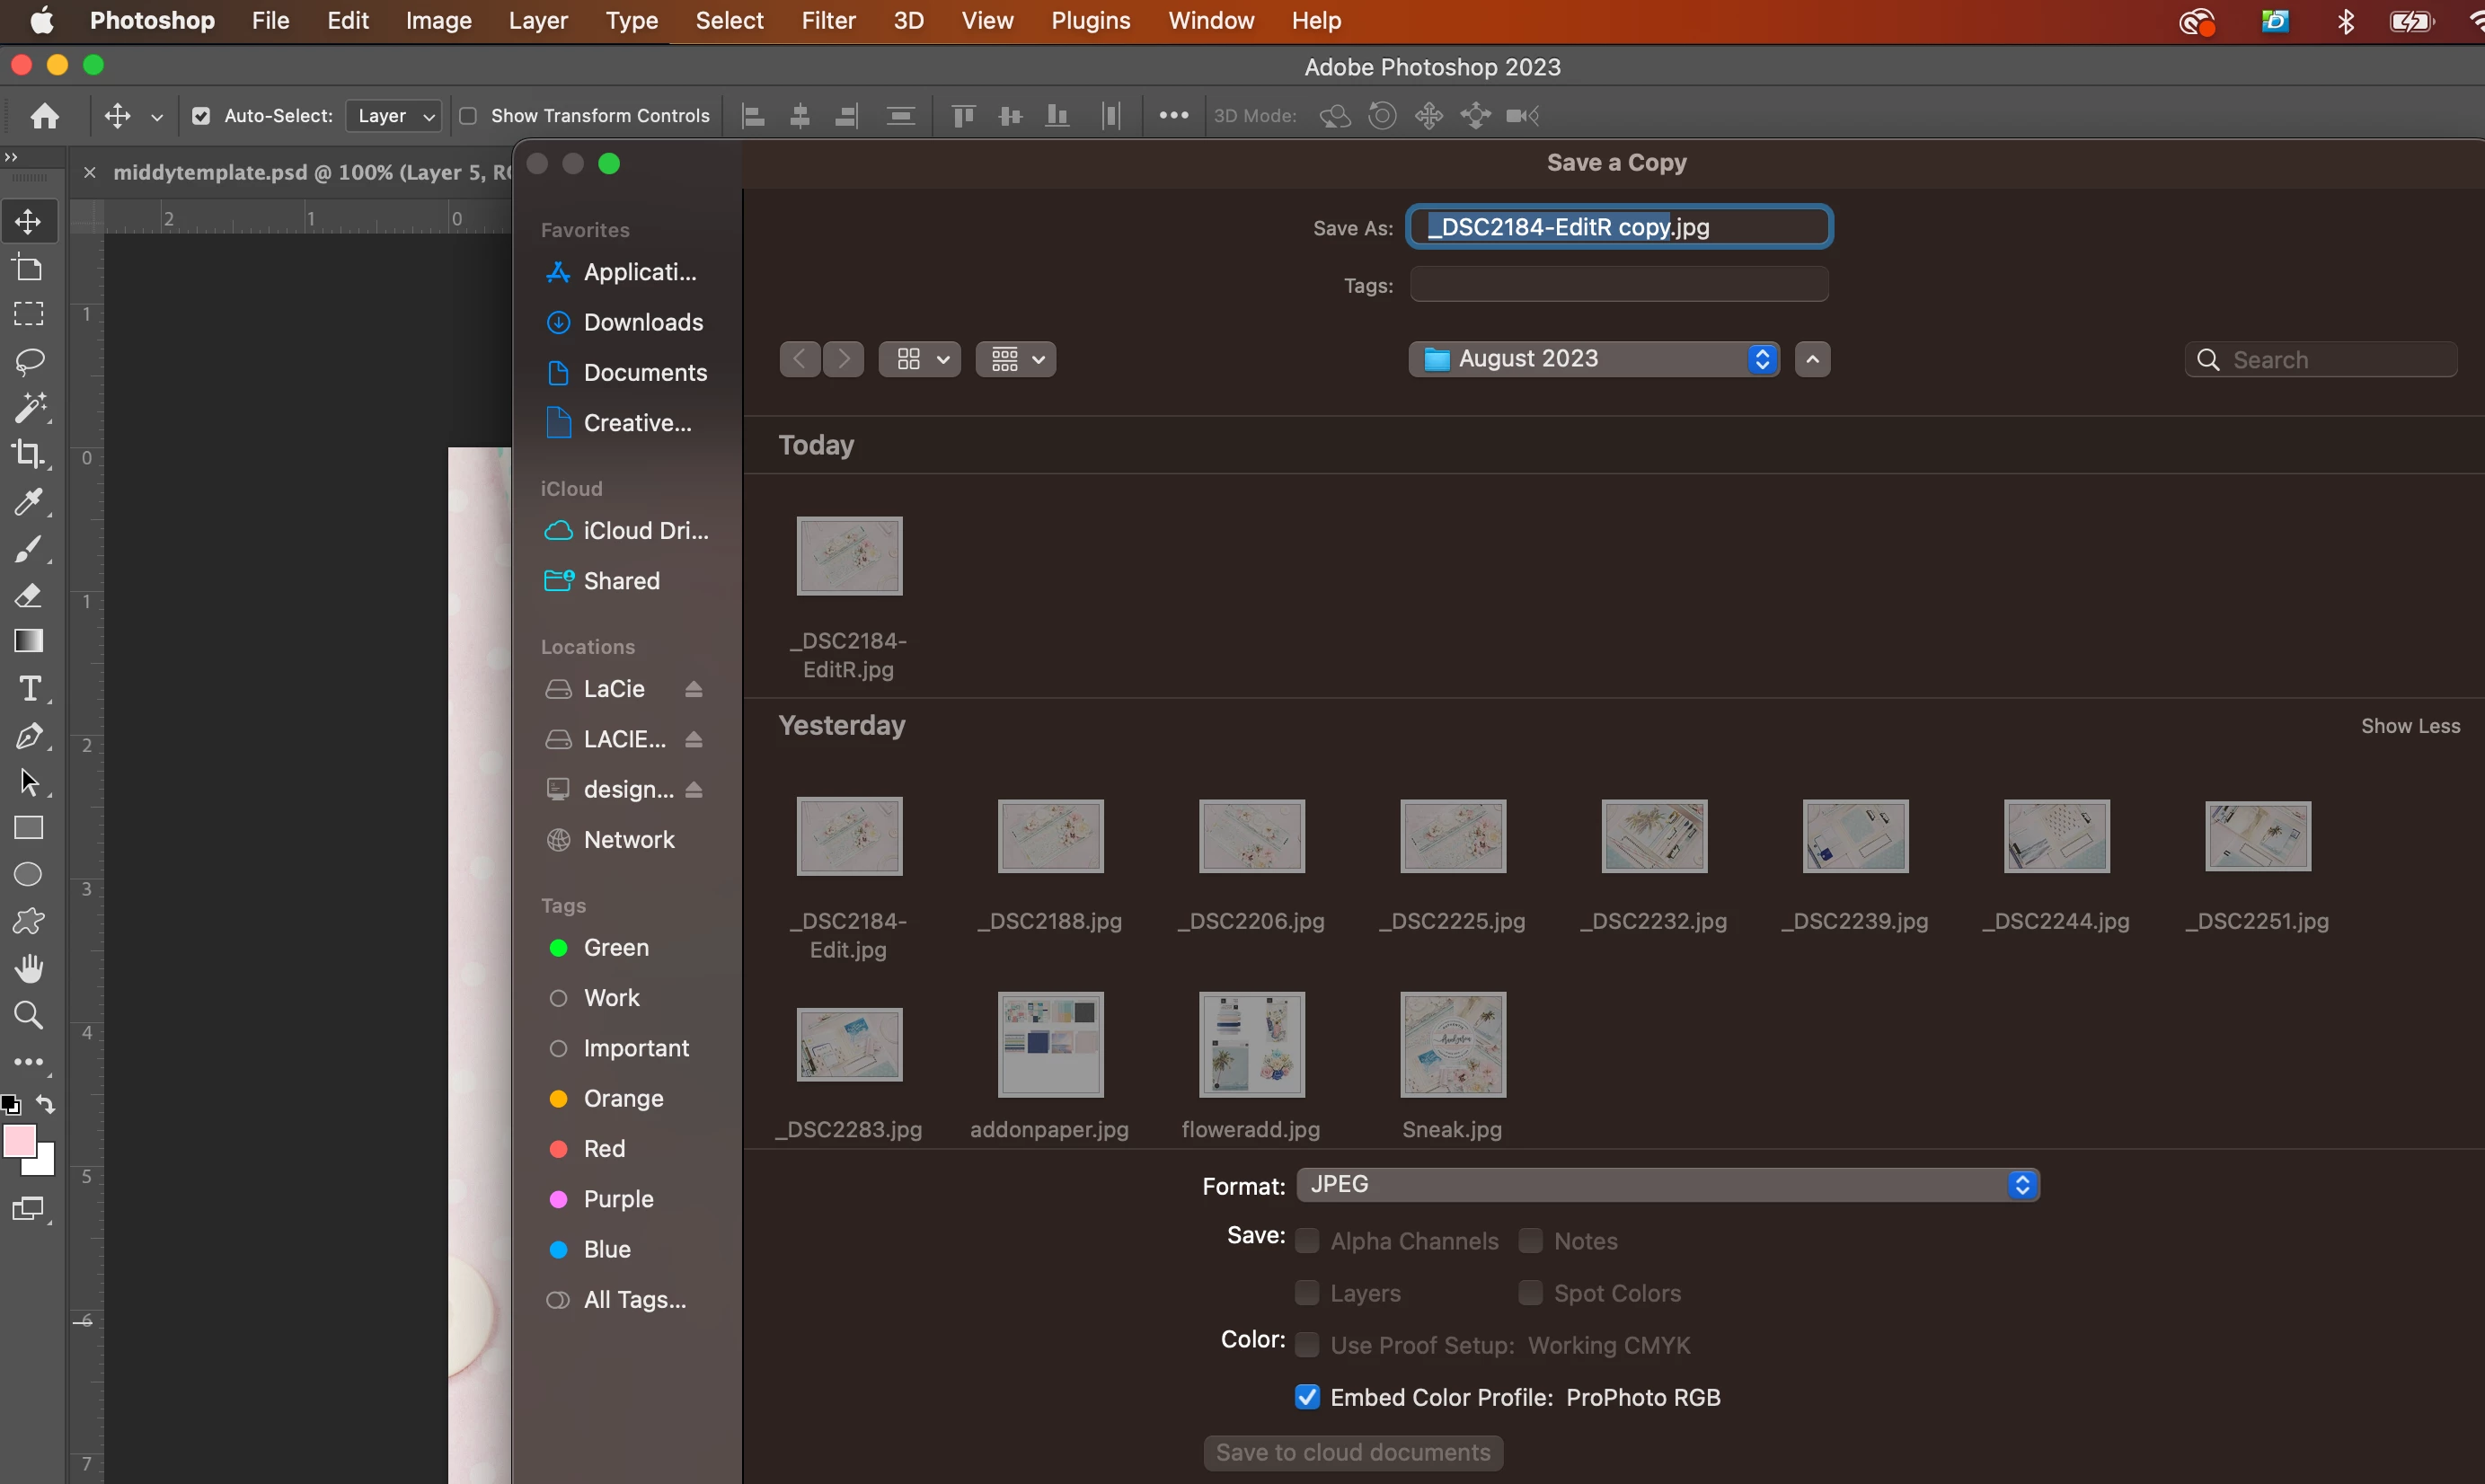Select the Zoom tool
The image size is (2485, 1484).
[x=28, y=1015]
